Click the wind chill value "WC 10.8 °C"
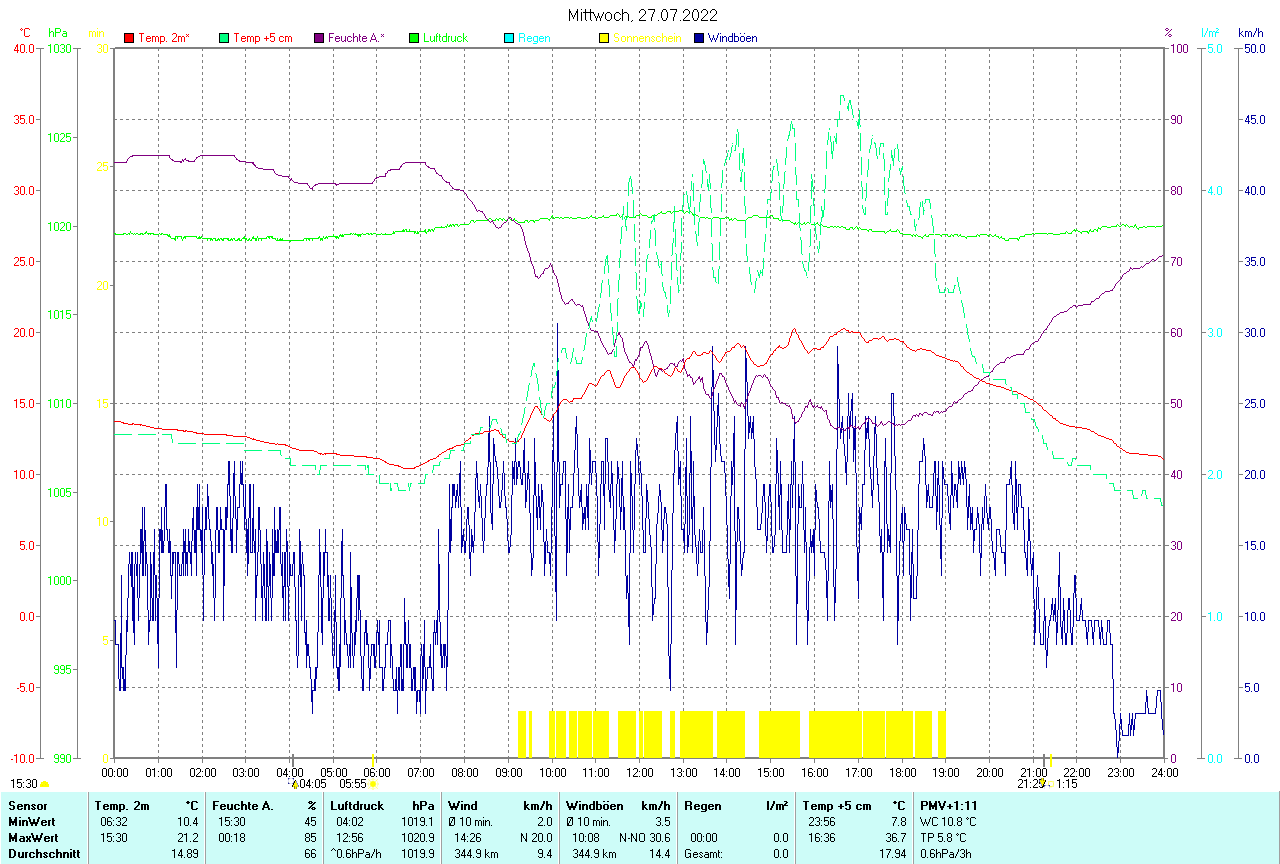 948,821
